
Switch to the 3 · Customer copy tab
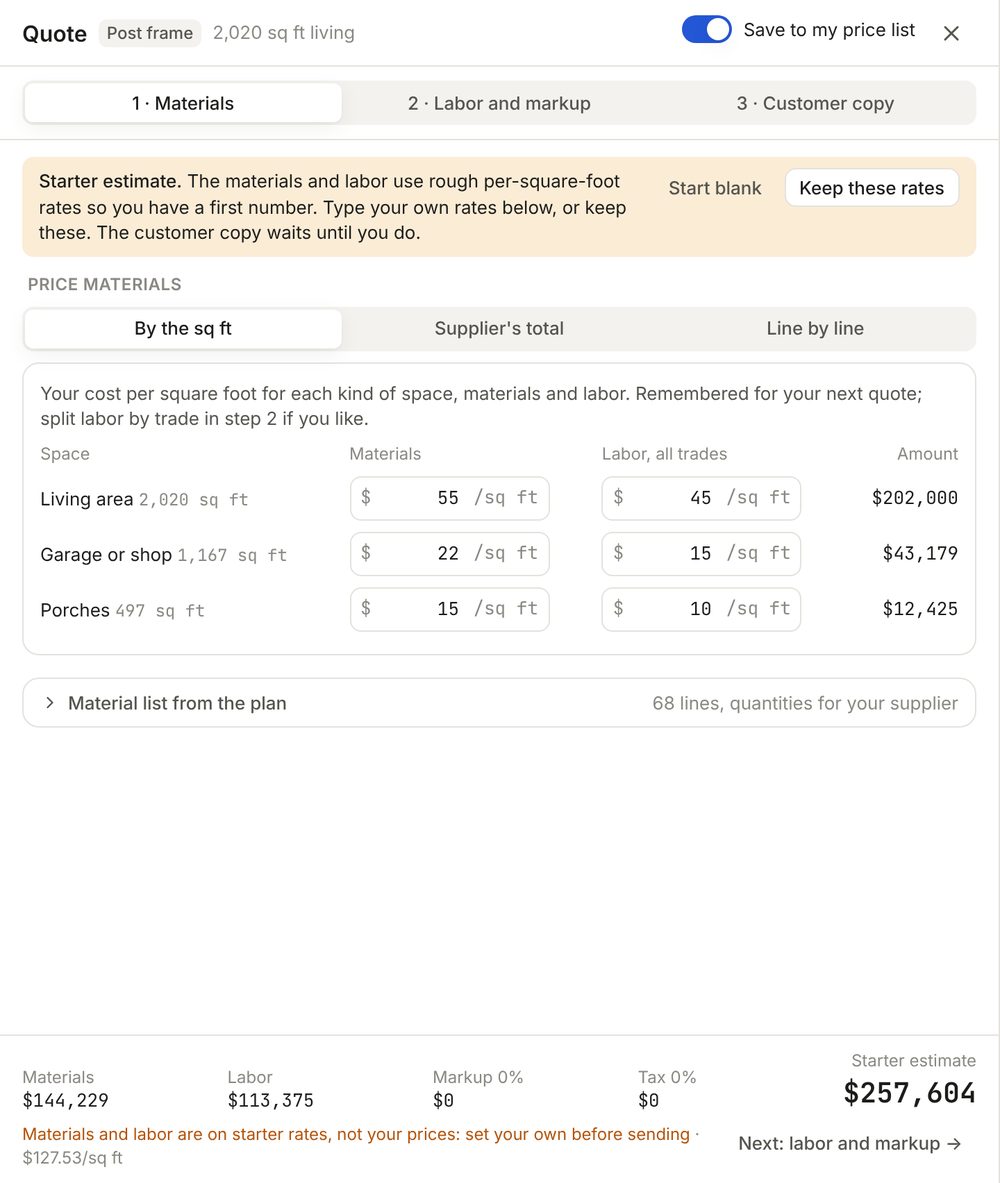pyautogui.click(x=815, y=103)
